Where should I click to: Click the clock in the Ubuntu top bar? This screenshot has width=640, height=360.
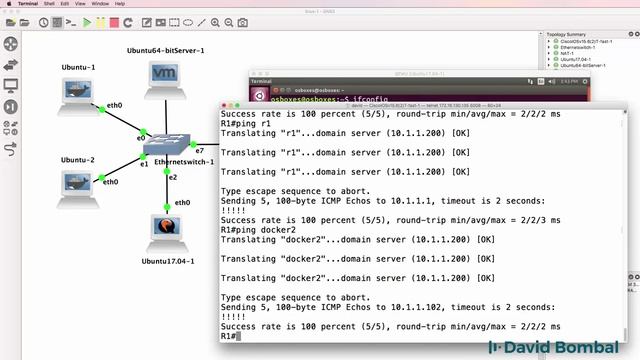[569, 82]
